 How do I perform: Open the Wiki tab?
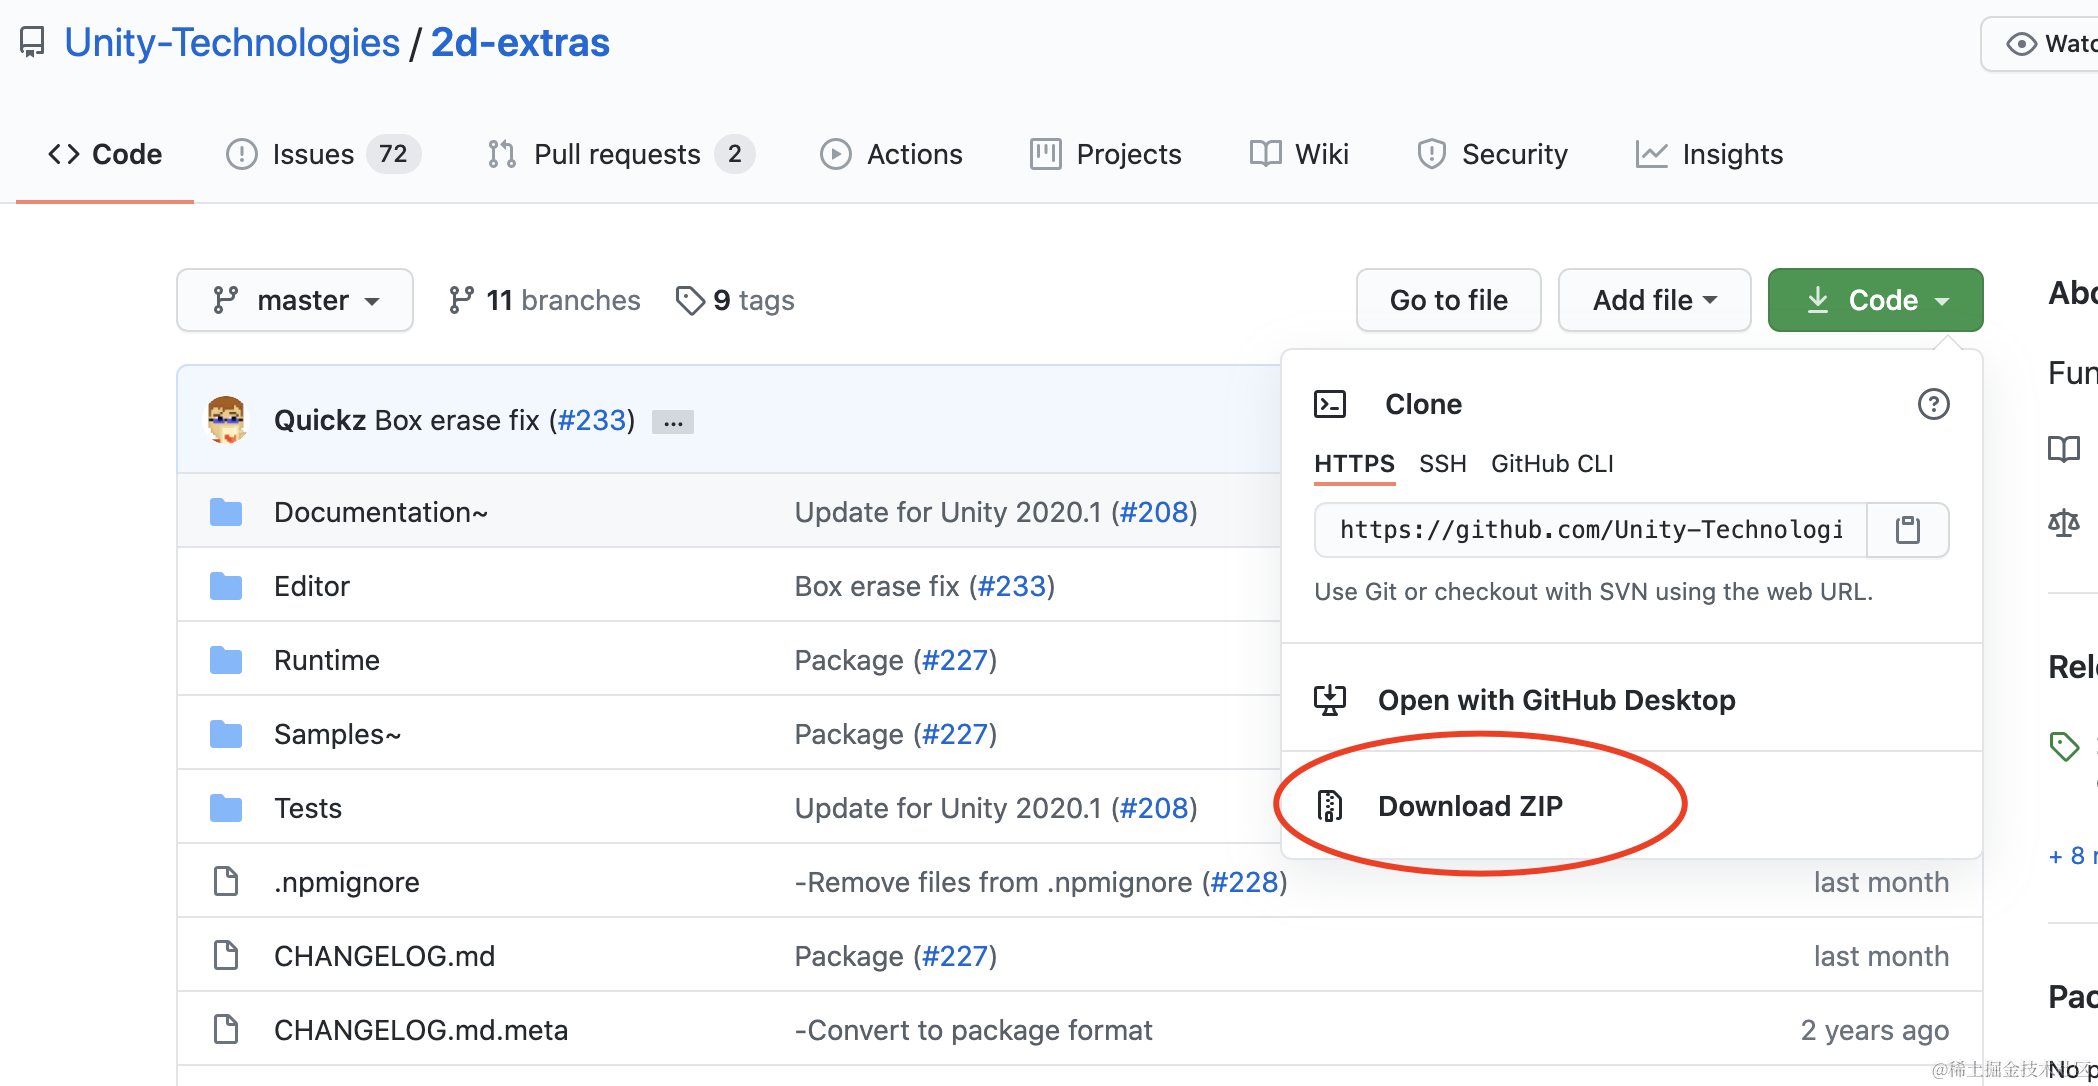point(1299,154)
